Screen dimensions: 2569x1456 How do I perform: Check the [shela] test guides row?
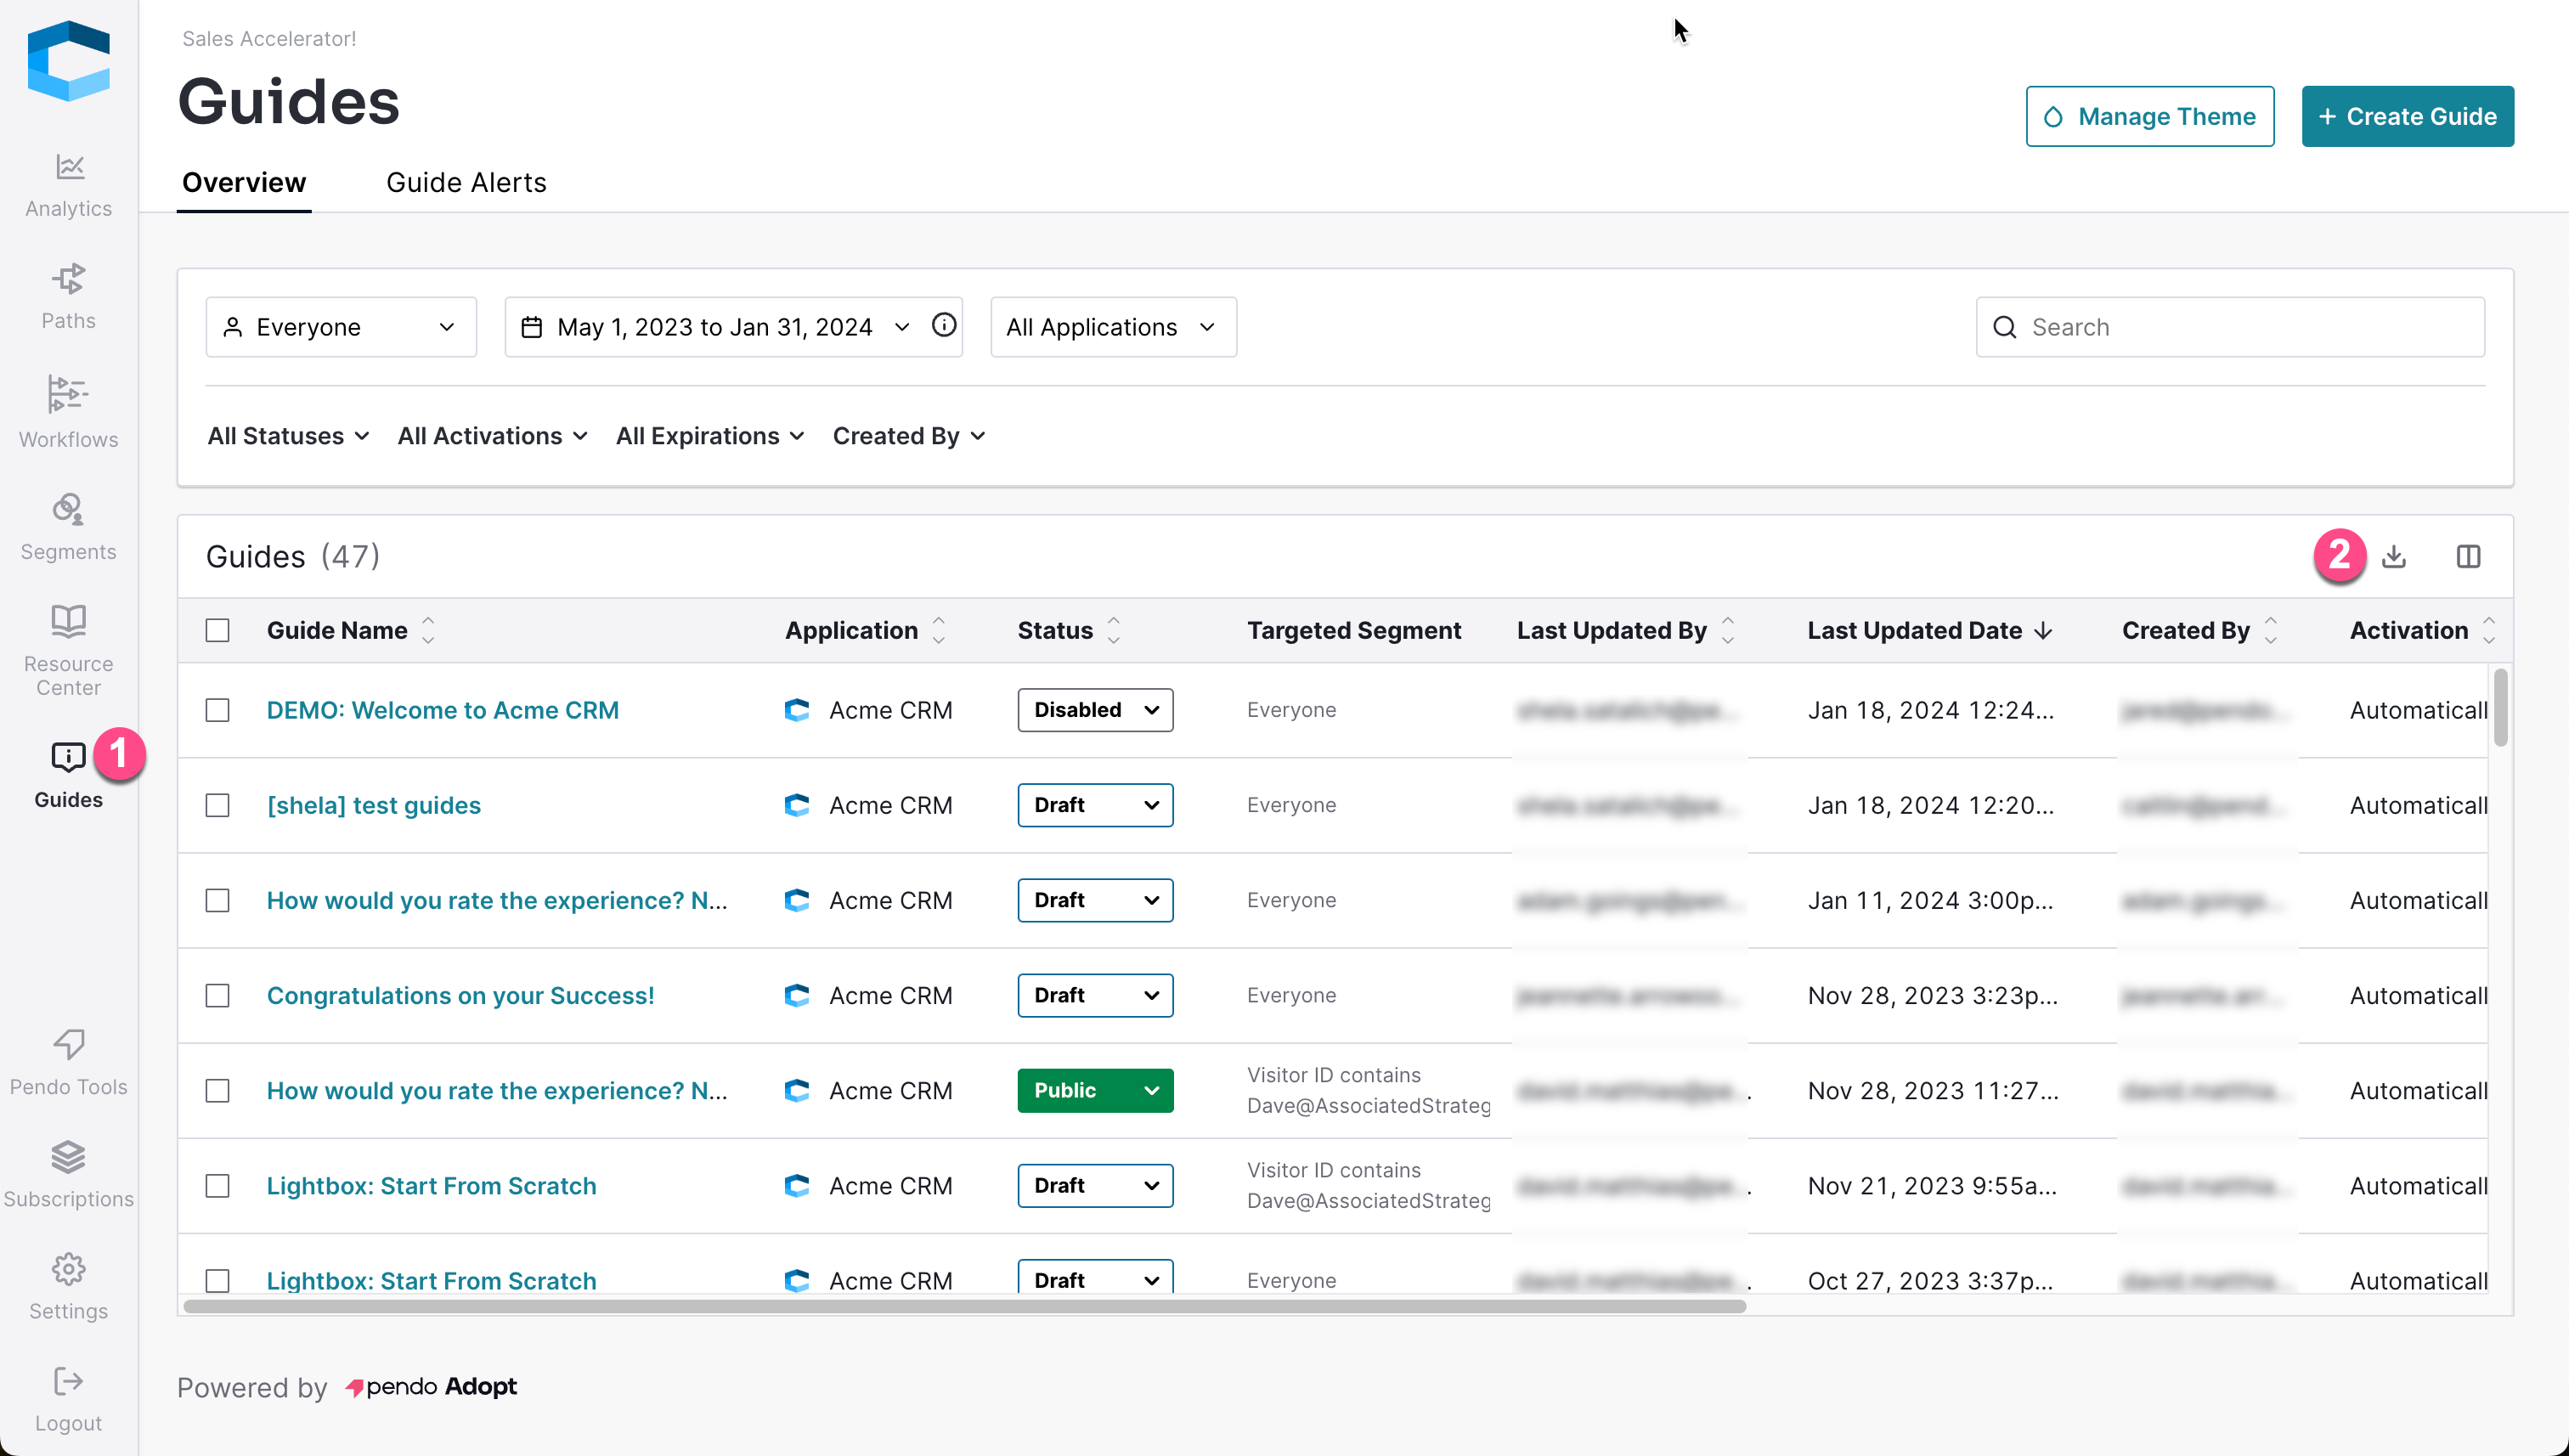pos(217,805)
